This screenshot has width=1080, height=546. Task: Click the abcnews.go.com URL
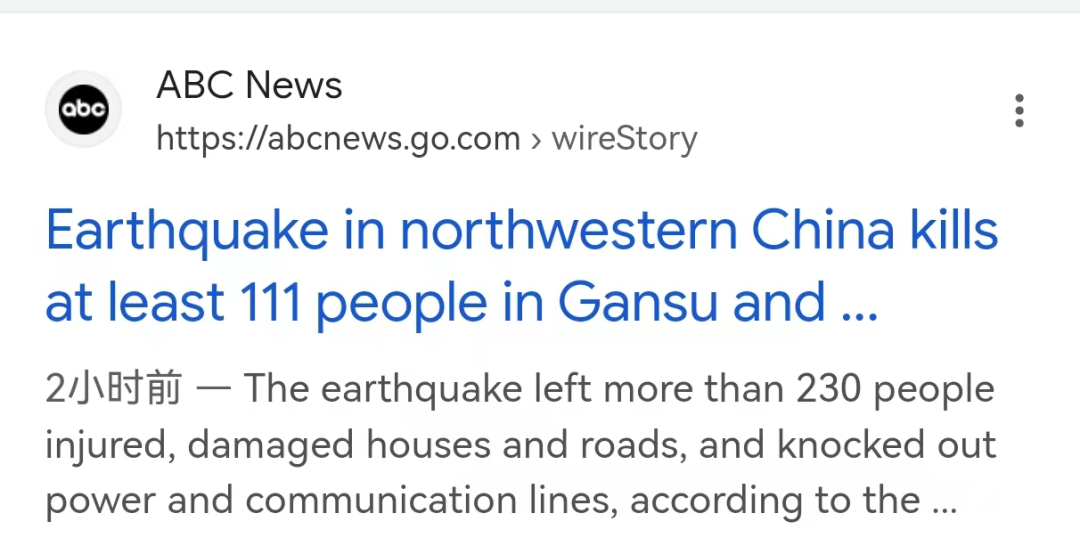click(x=338, y=138)
